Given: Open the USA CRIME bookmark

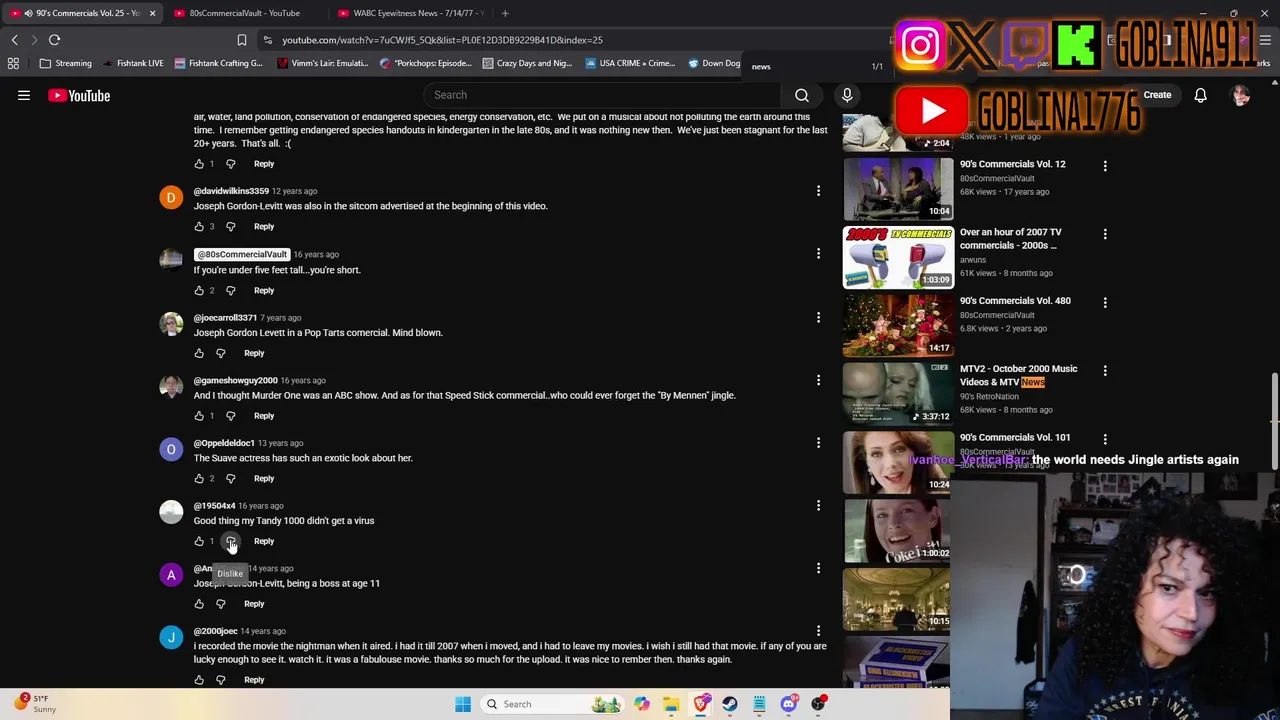Looking at the screenshot, I should [630, 63].
